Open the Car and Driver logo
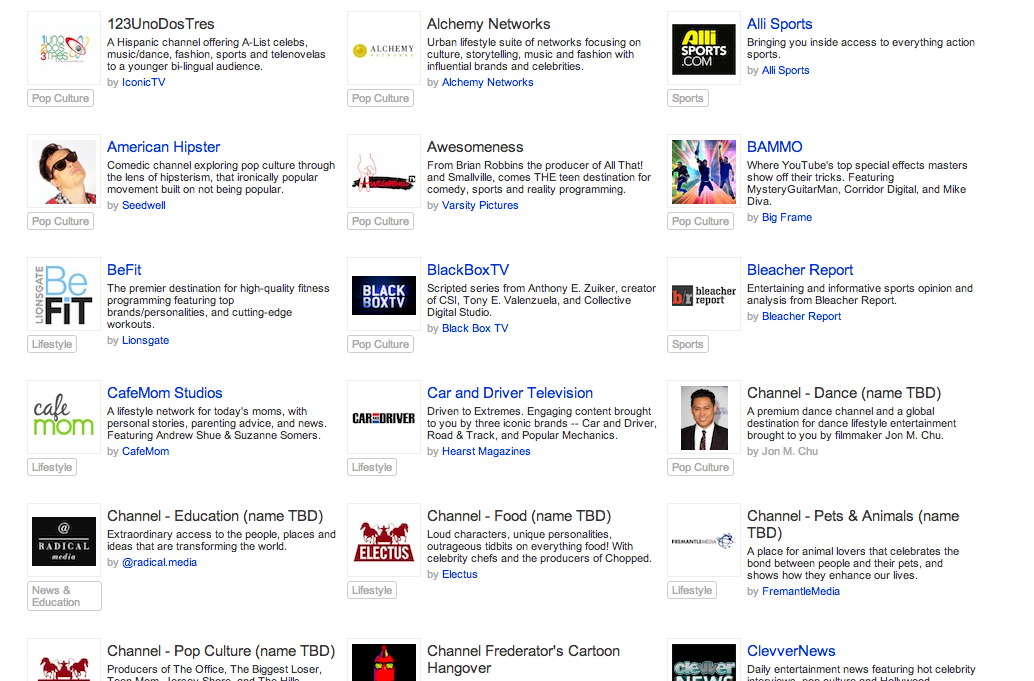This screenshot has height=681, width=1034. coord(384,417)
